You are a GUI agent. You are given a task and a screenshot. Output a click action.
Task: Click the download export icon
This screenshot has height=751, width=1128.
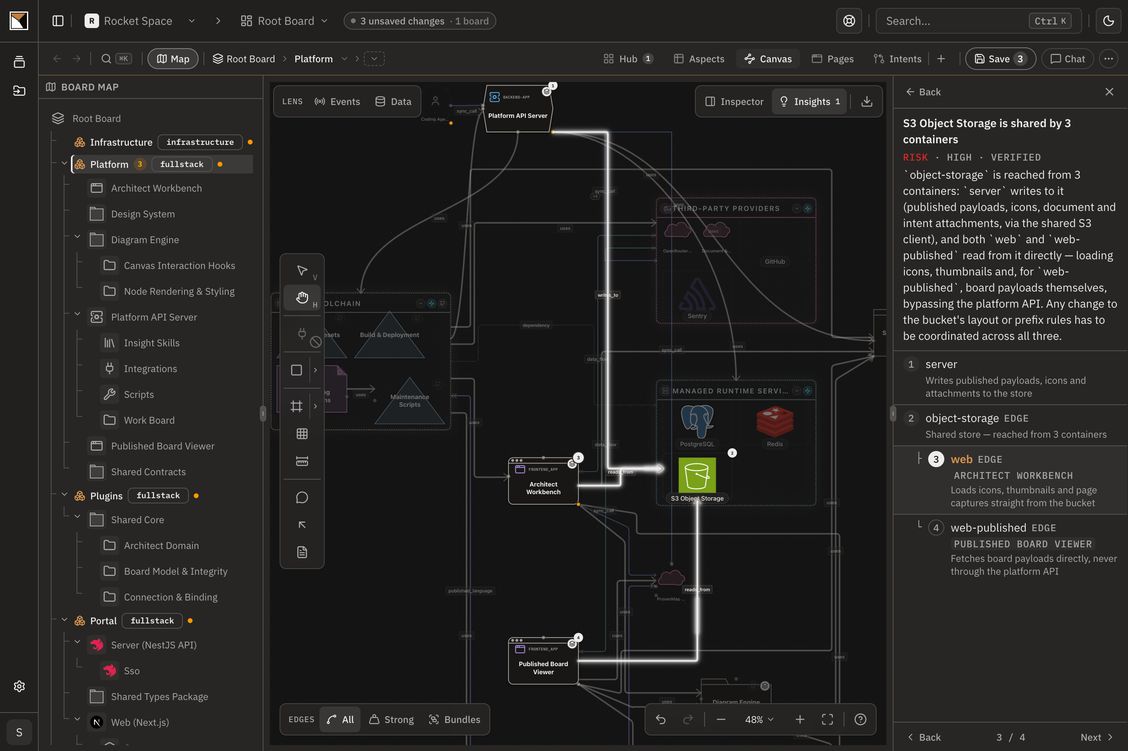coord(866,101)
